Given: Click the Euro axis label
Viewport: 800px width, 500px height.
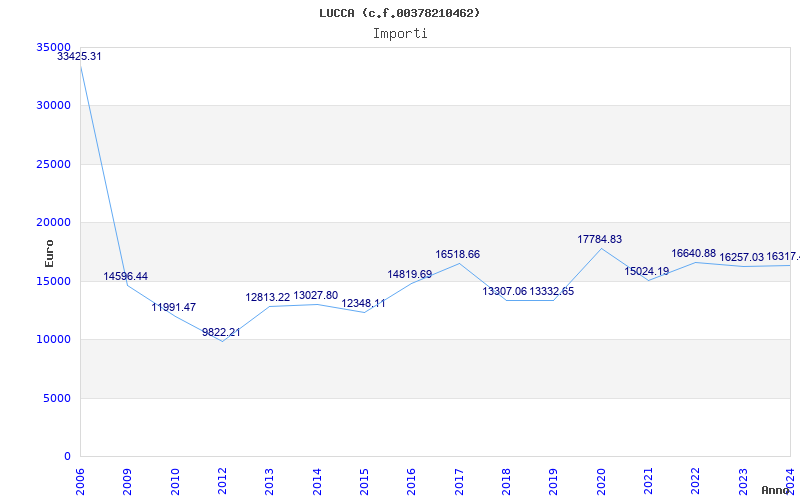Looking at the screenshot, I should tap(49, 254).
